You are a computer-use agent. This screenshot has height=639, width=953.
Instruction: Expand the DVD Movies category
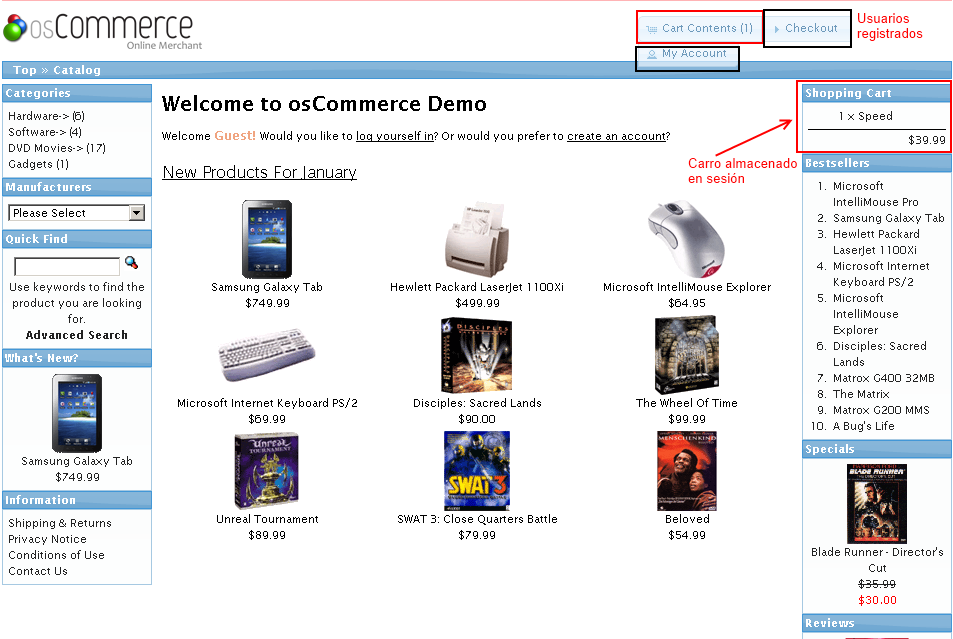coord(45,148)
